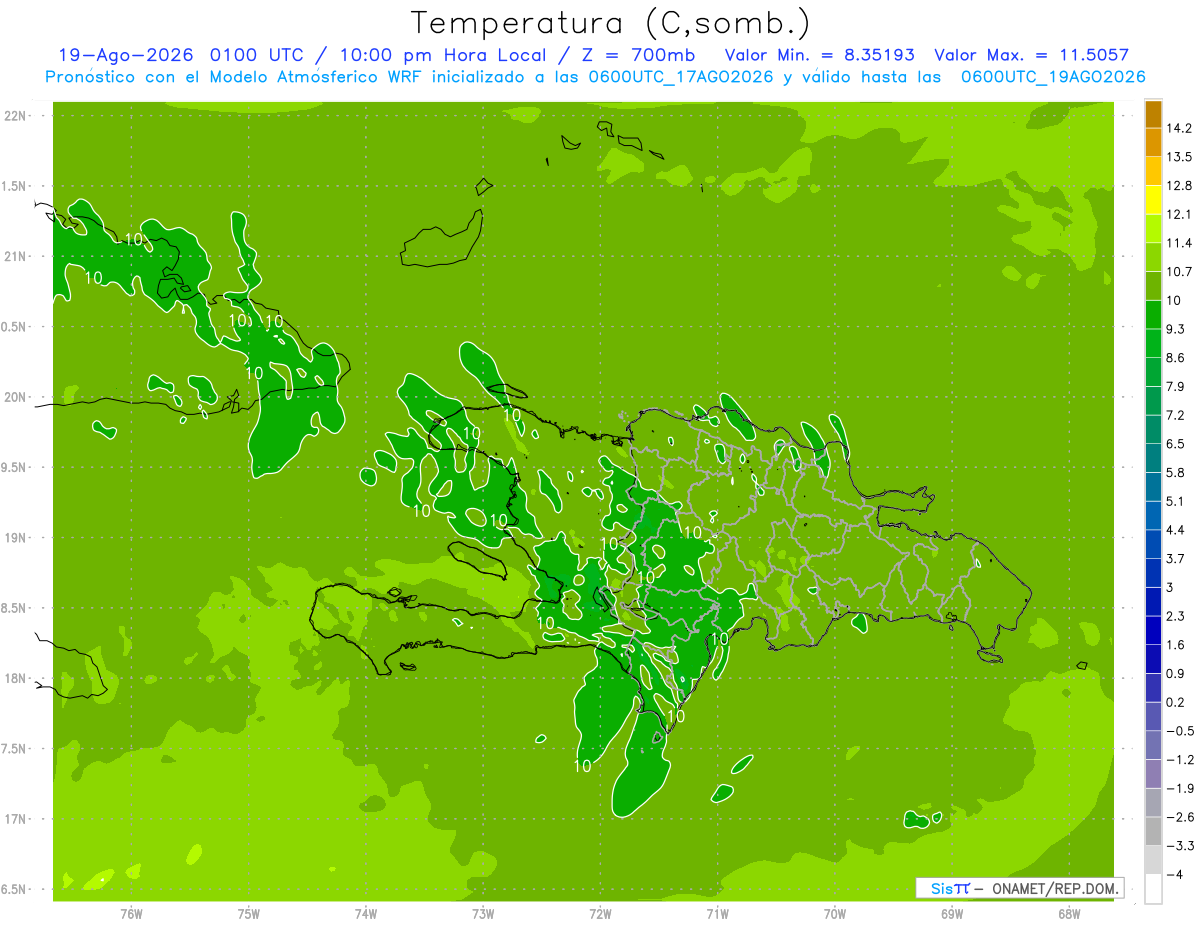Click the '7.9' colorbar label

pyautogui.click(x=1175, y=387)
